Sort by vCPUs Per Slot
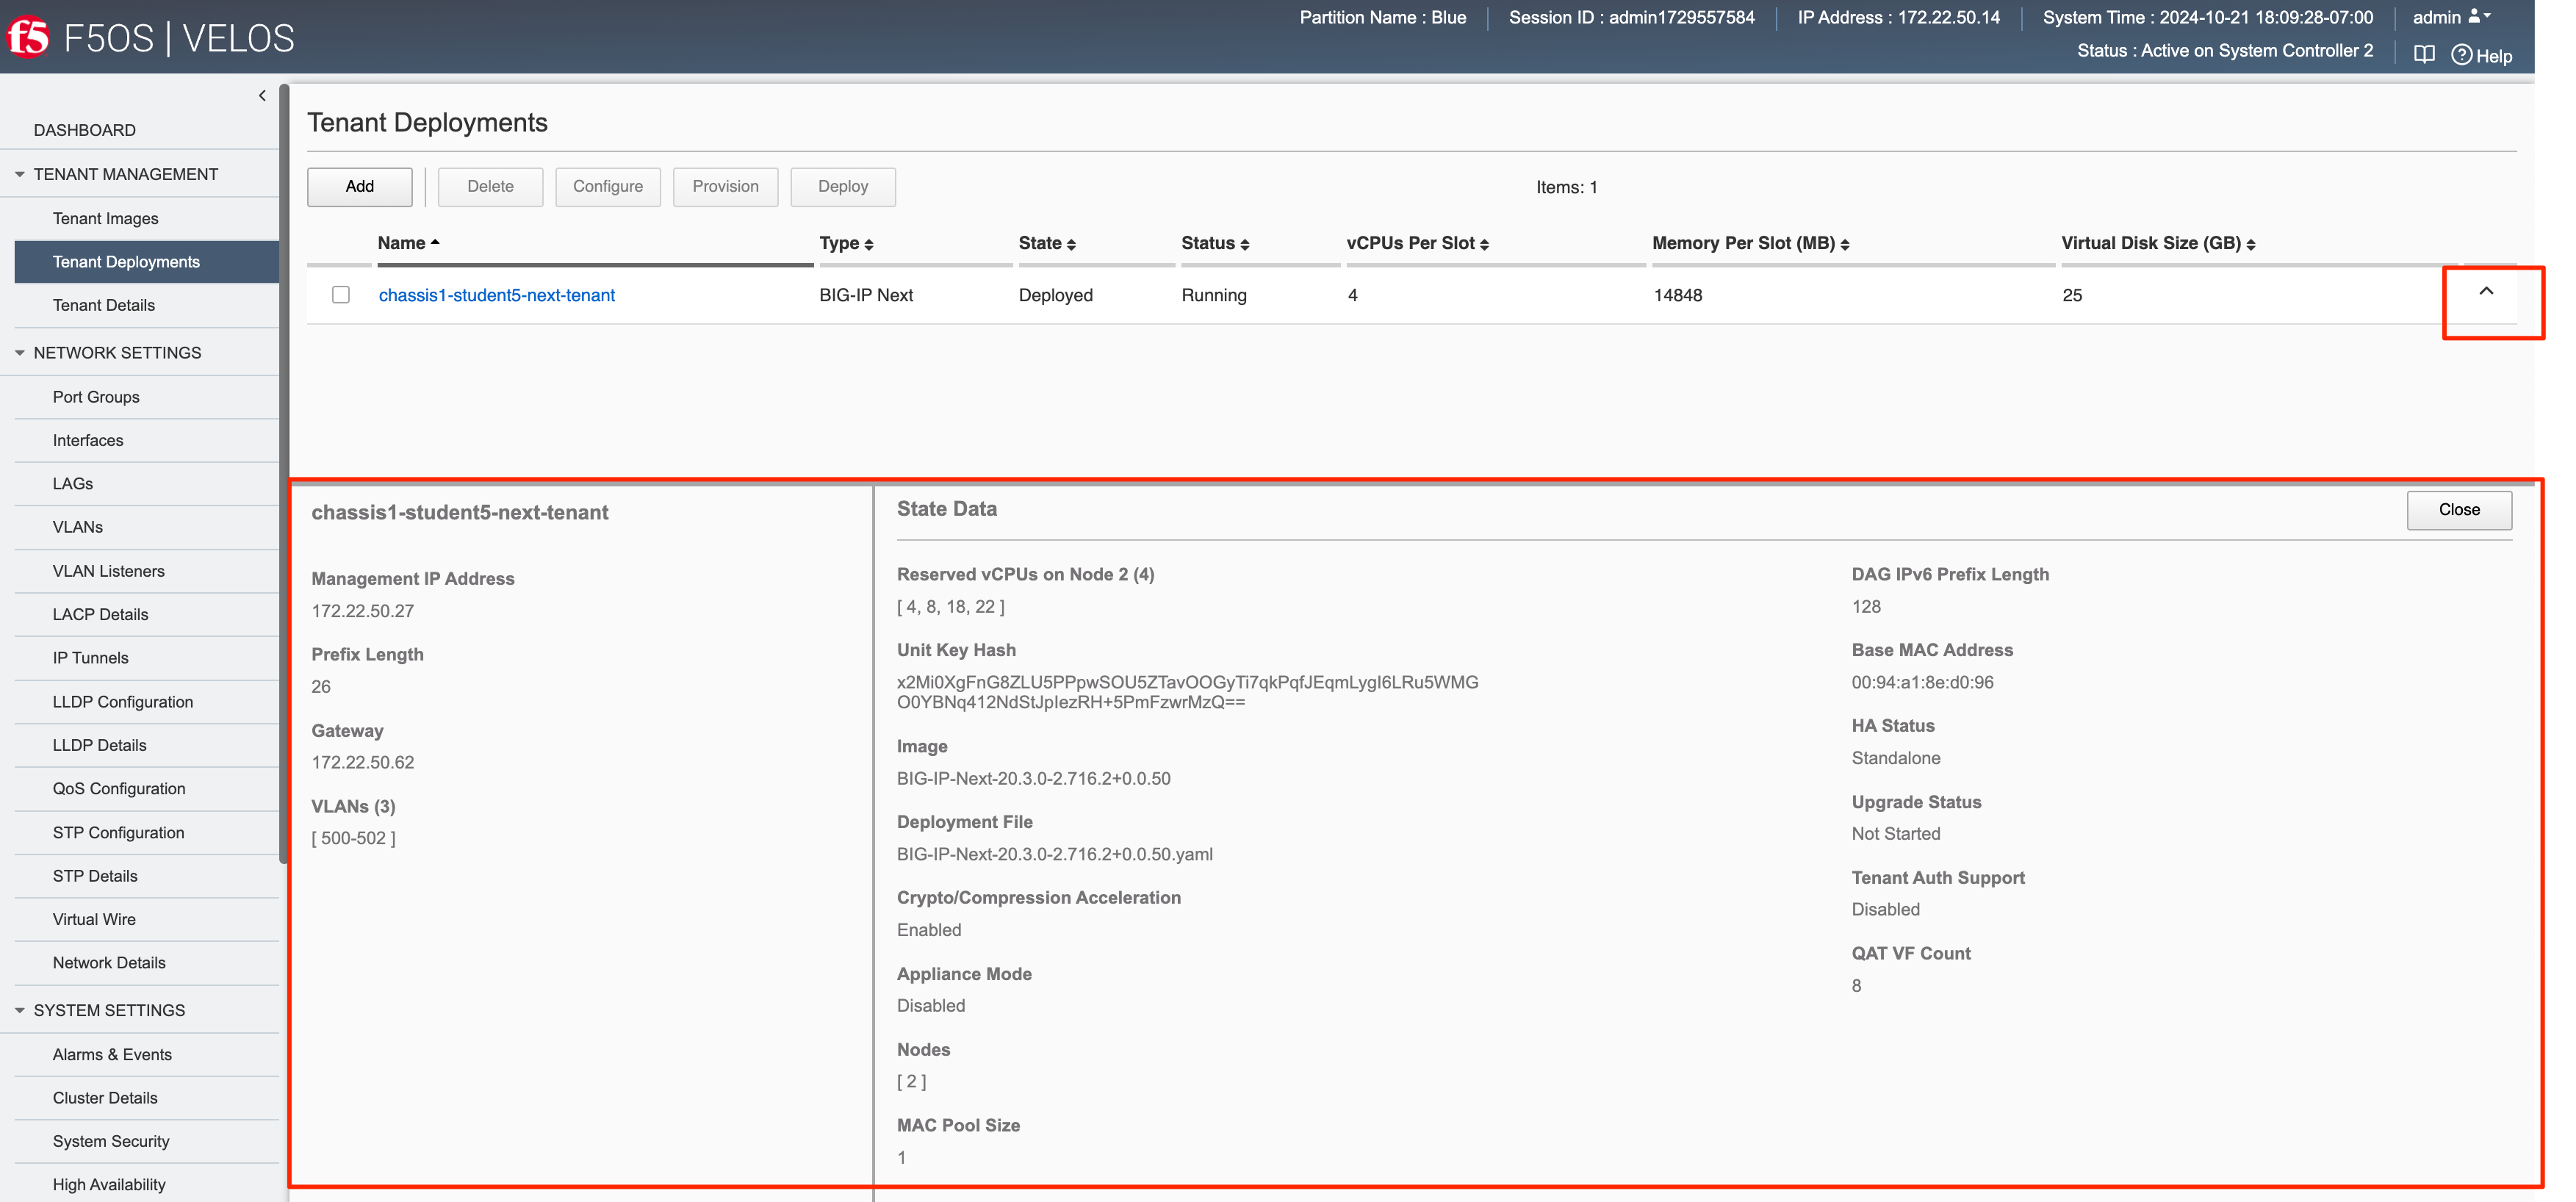Image resolution: width=2576 pixels, height=1202 pixels. (1417, 243)
